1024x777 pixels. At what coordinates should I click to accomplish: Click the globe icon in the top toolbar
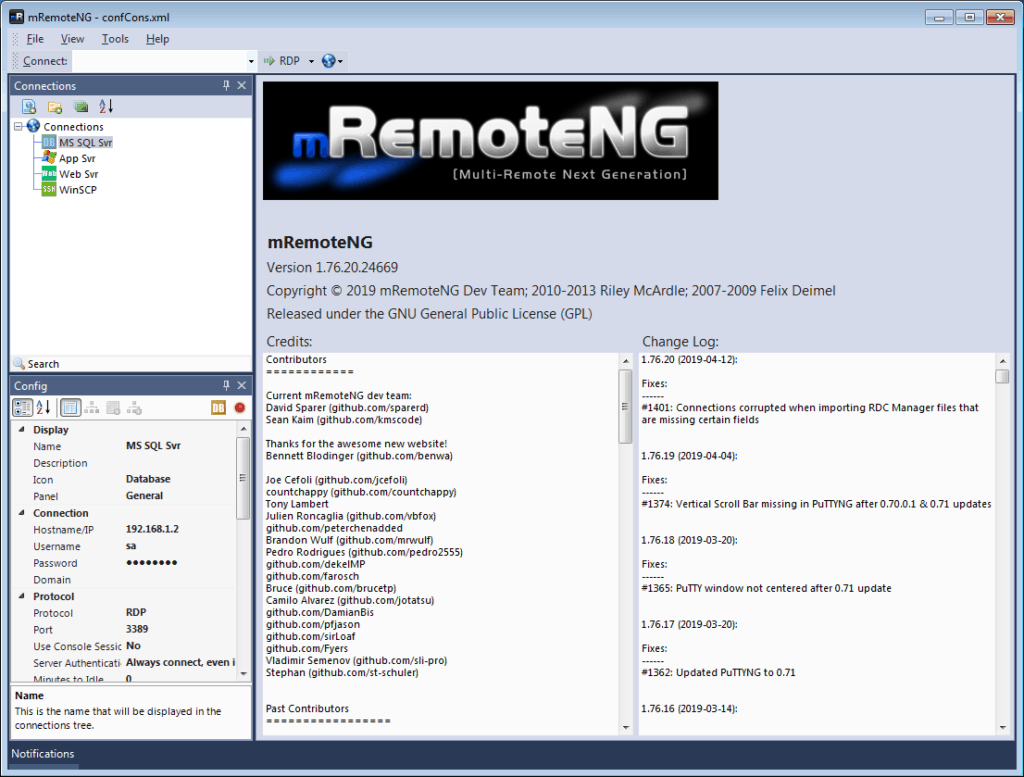tap(328, 61)
